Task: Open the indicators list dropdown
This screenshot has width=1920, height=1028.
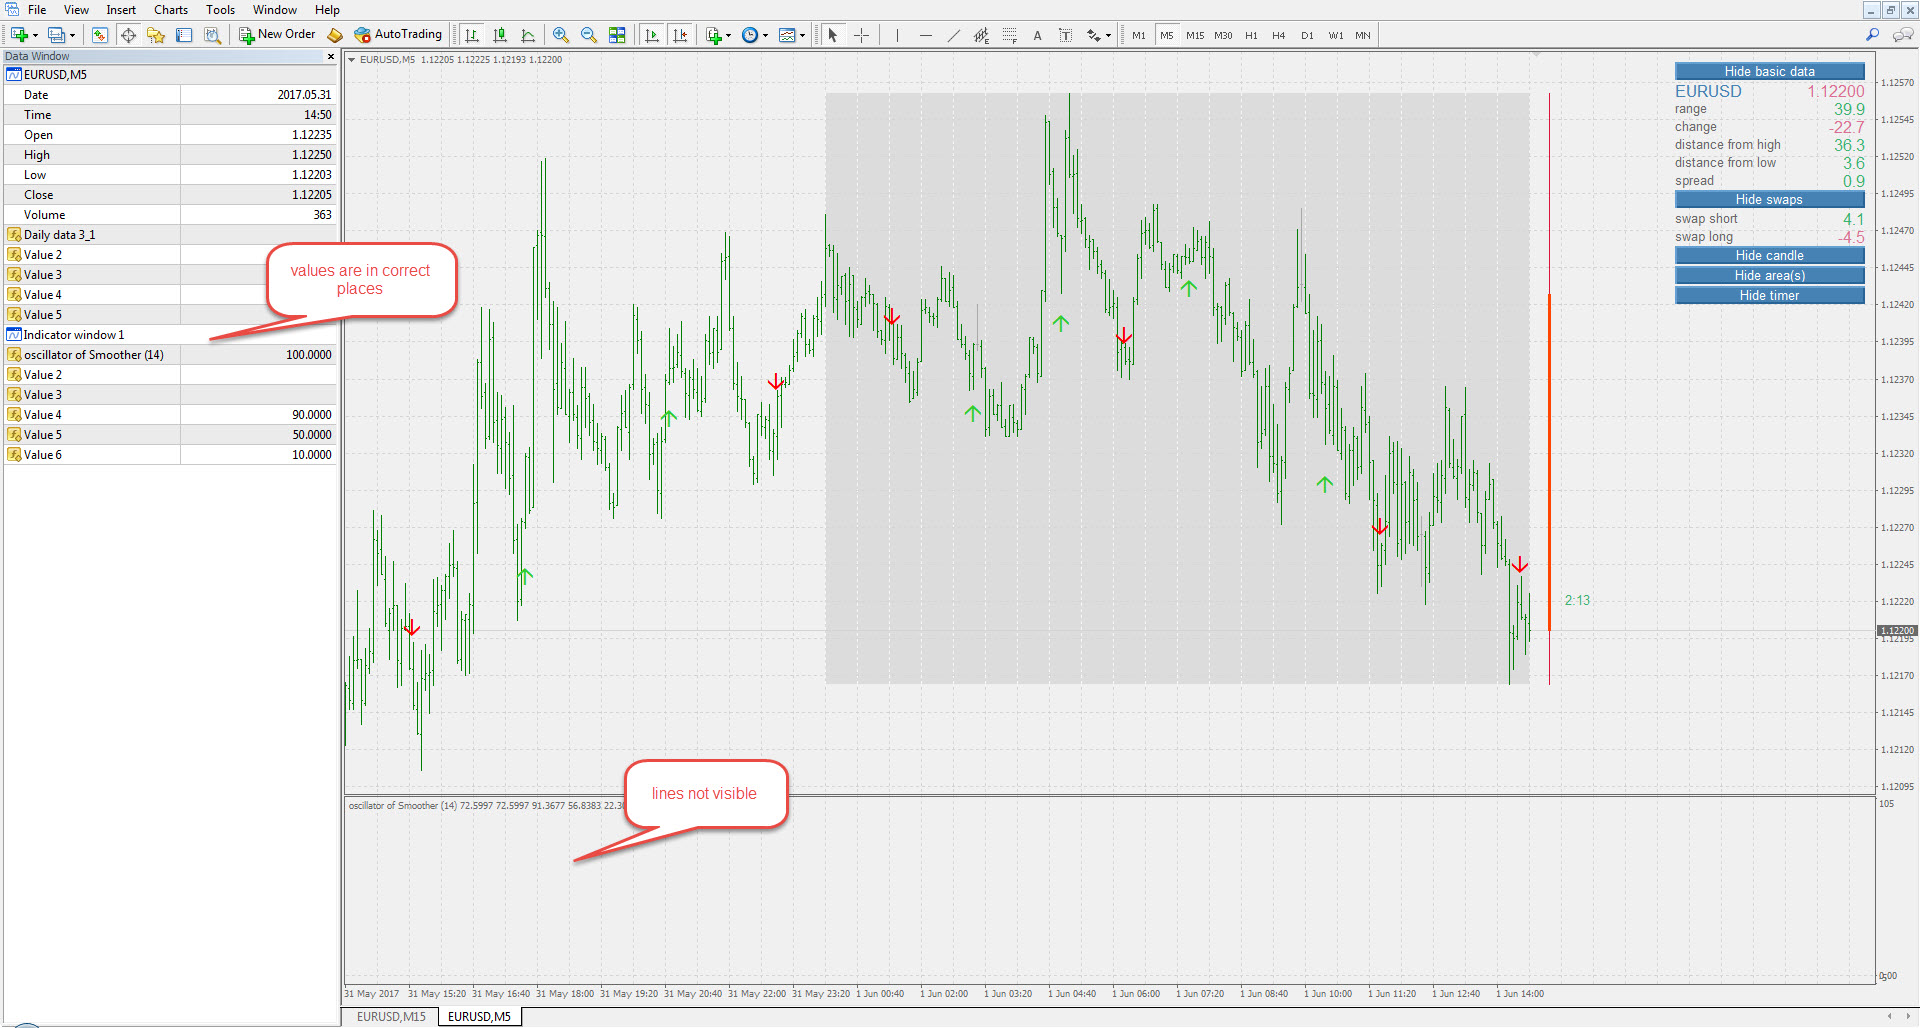Action: [x=719, y=35]
